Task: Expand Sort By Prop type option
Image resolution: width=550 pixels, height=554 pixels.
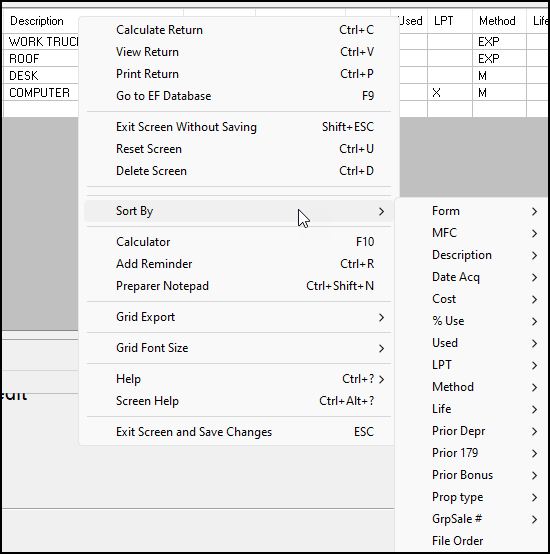Action: pos(473,497)
